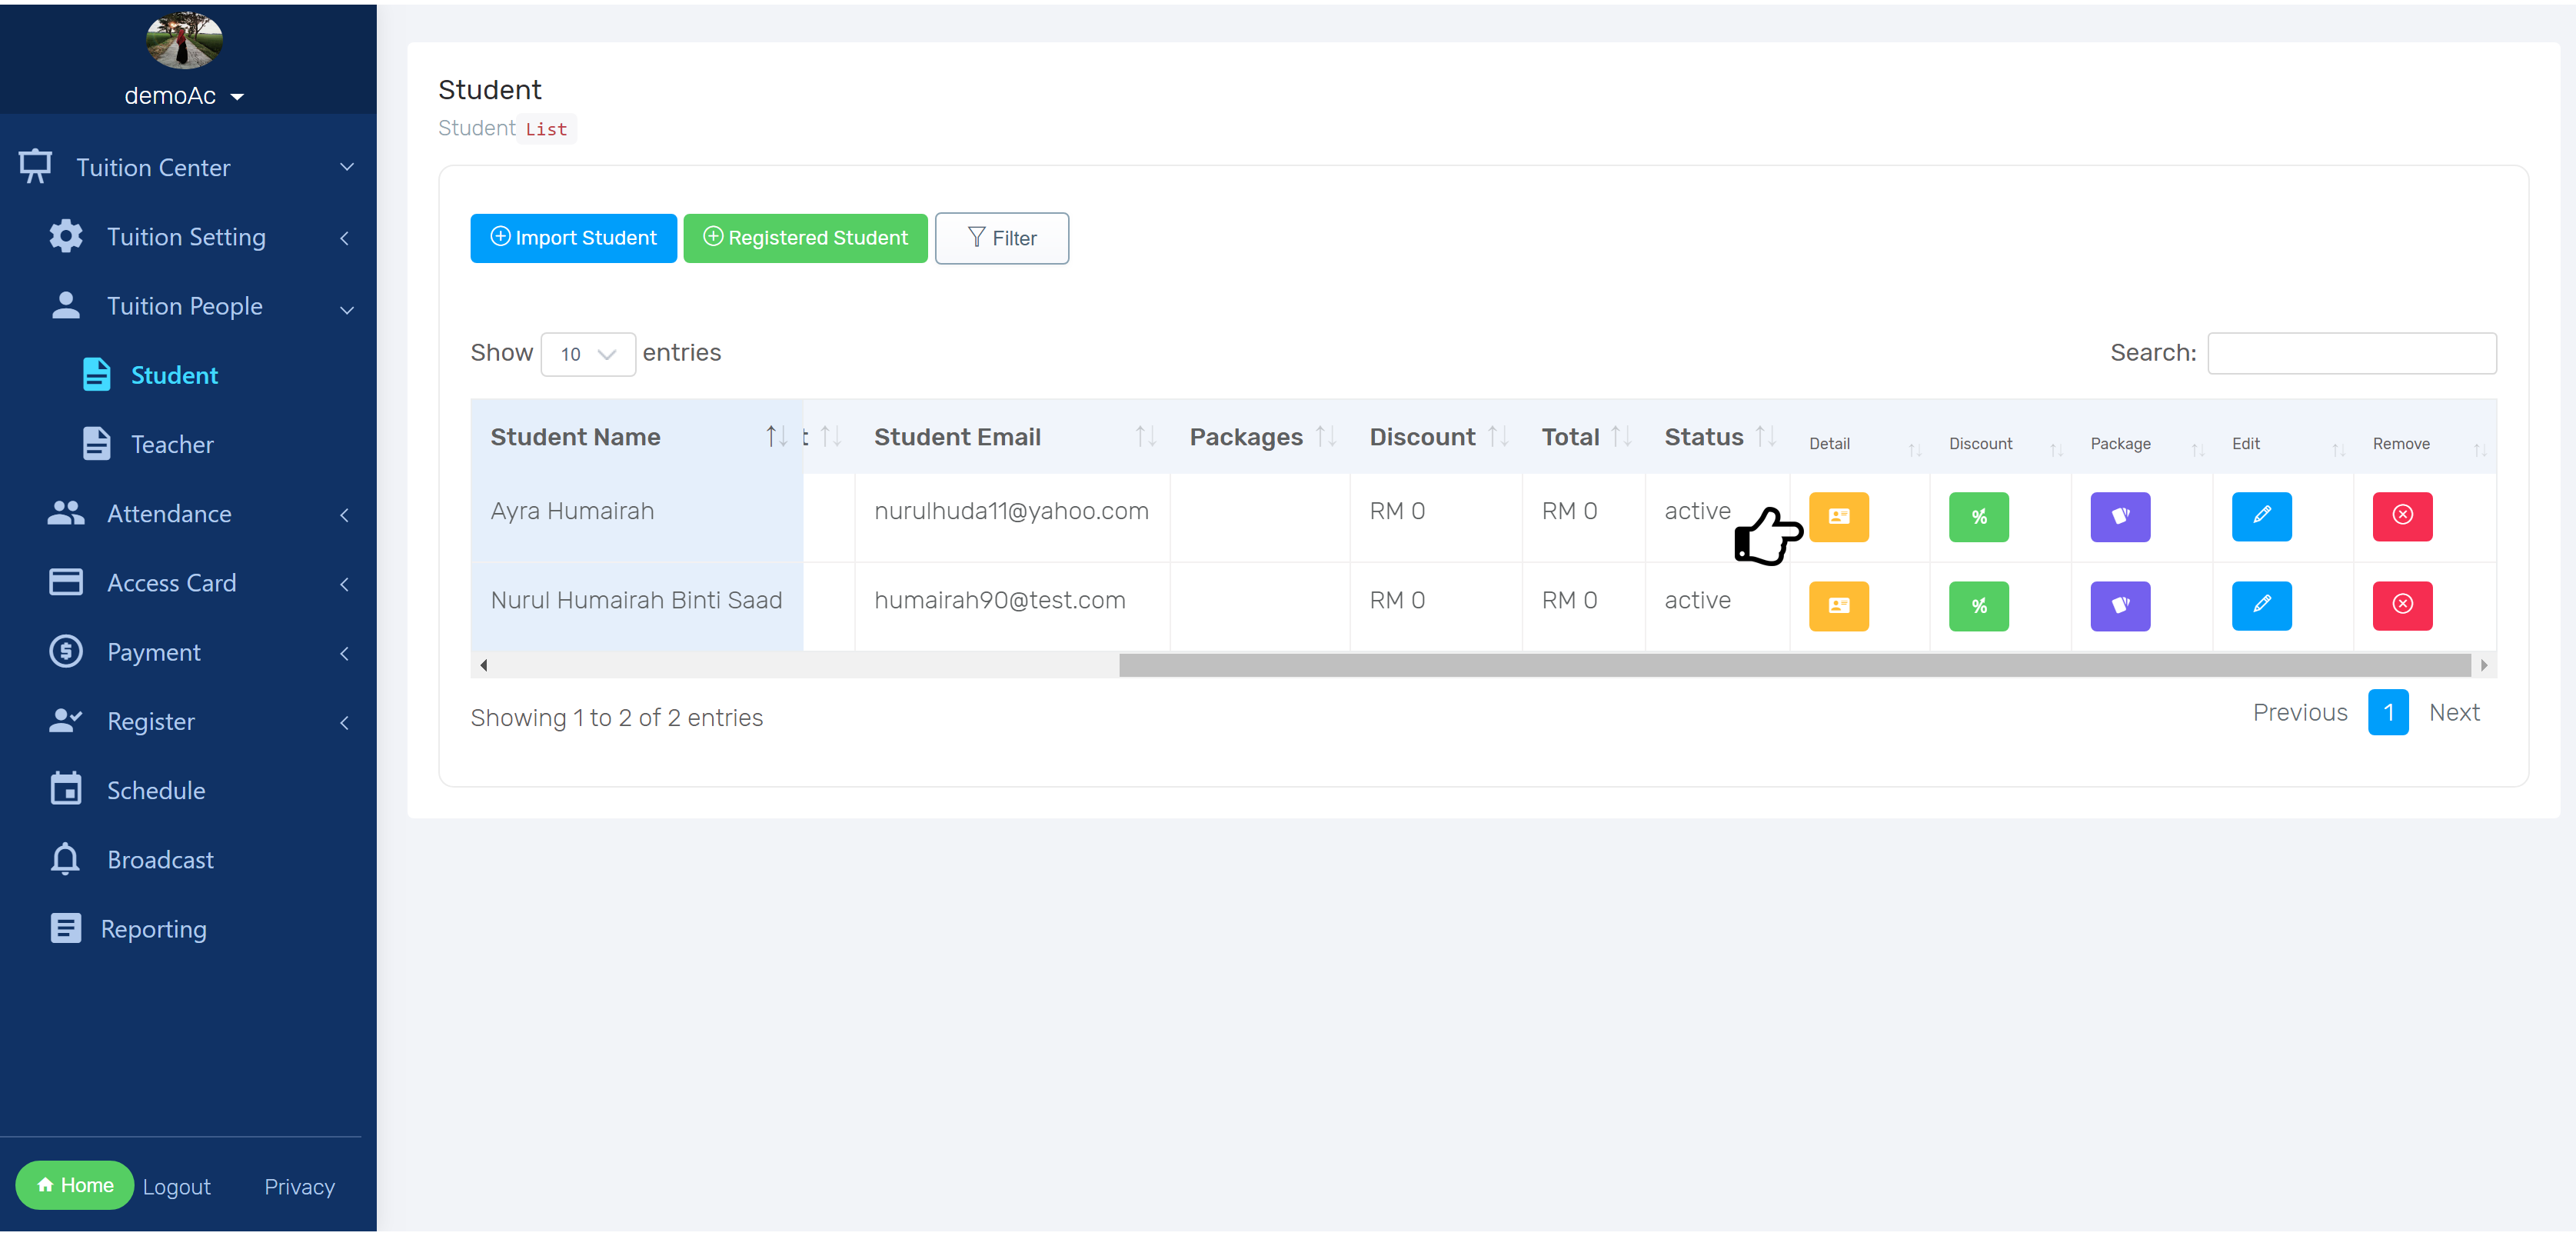Select Student in the sidebar menu
This screenshot has height=1236, width=2576.
pyautogui.click(x=174, y=375)
